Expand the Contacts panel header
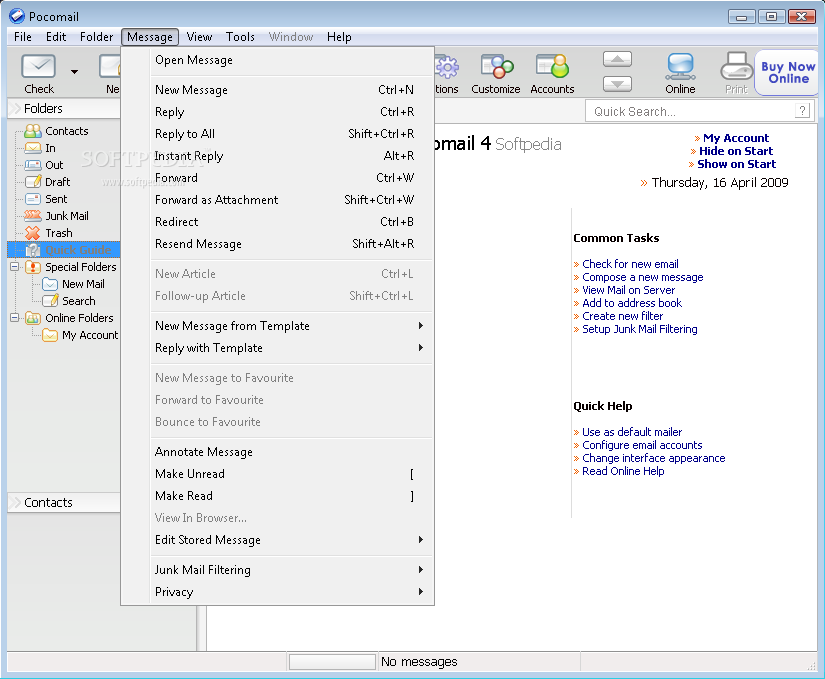The image size is (825, 679). [64, 502]
